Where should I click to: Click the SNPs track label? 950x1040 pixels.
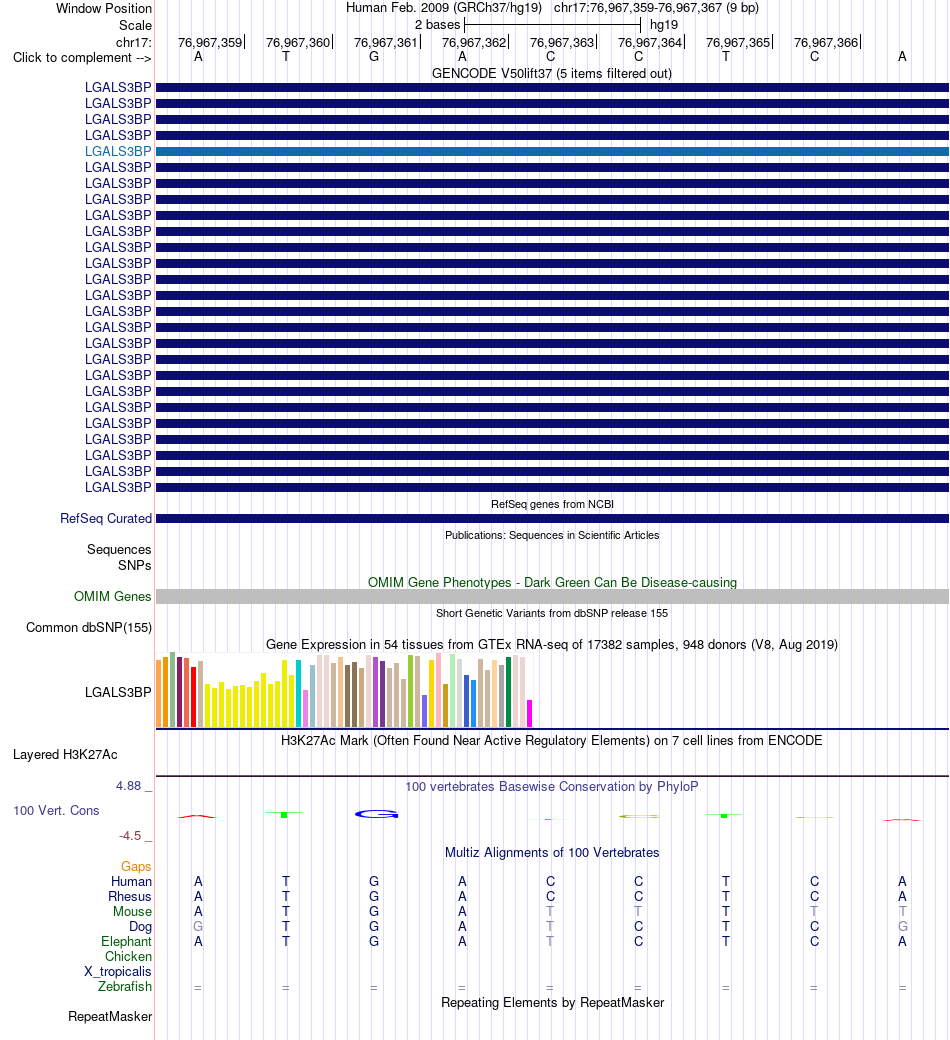(135, 565)
